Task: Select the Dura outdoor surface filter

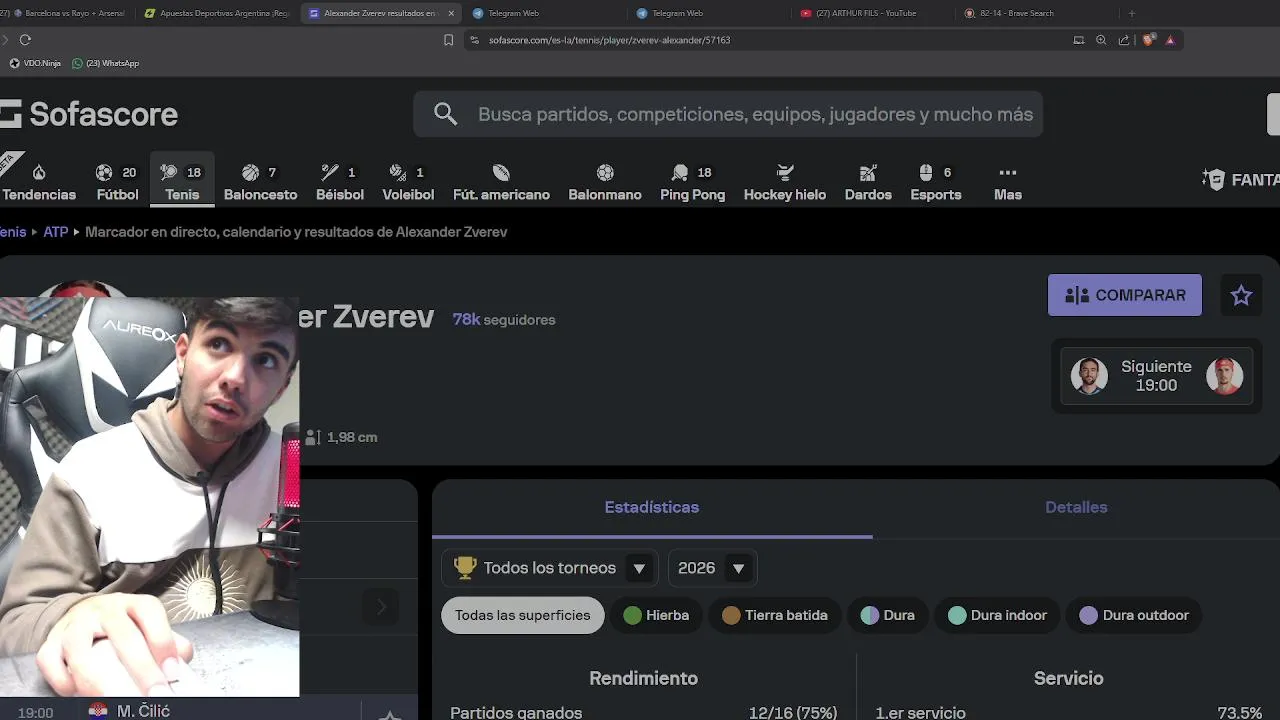Action: [1134, 615]
